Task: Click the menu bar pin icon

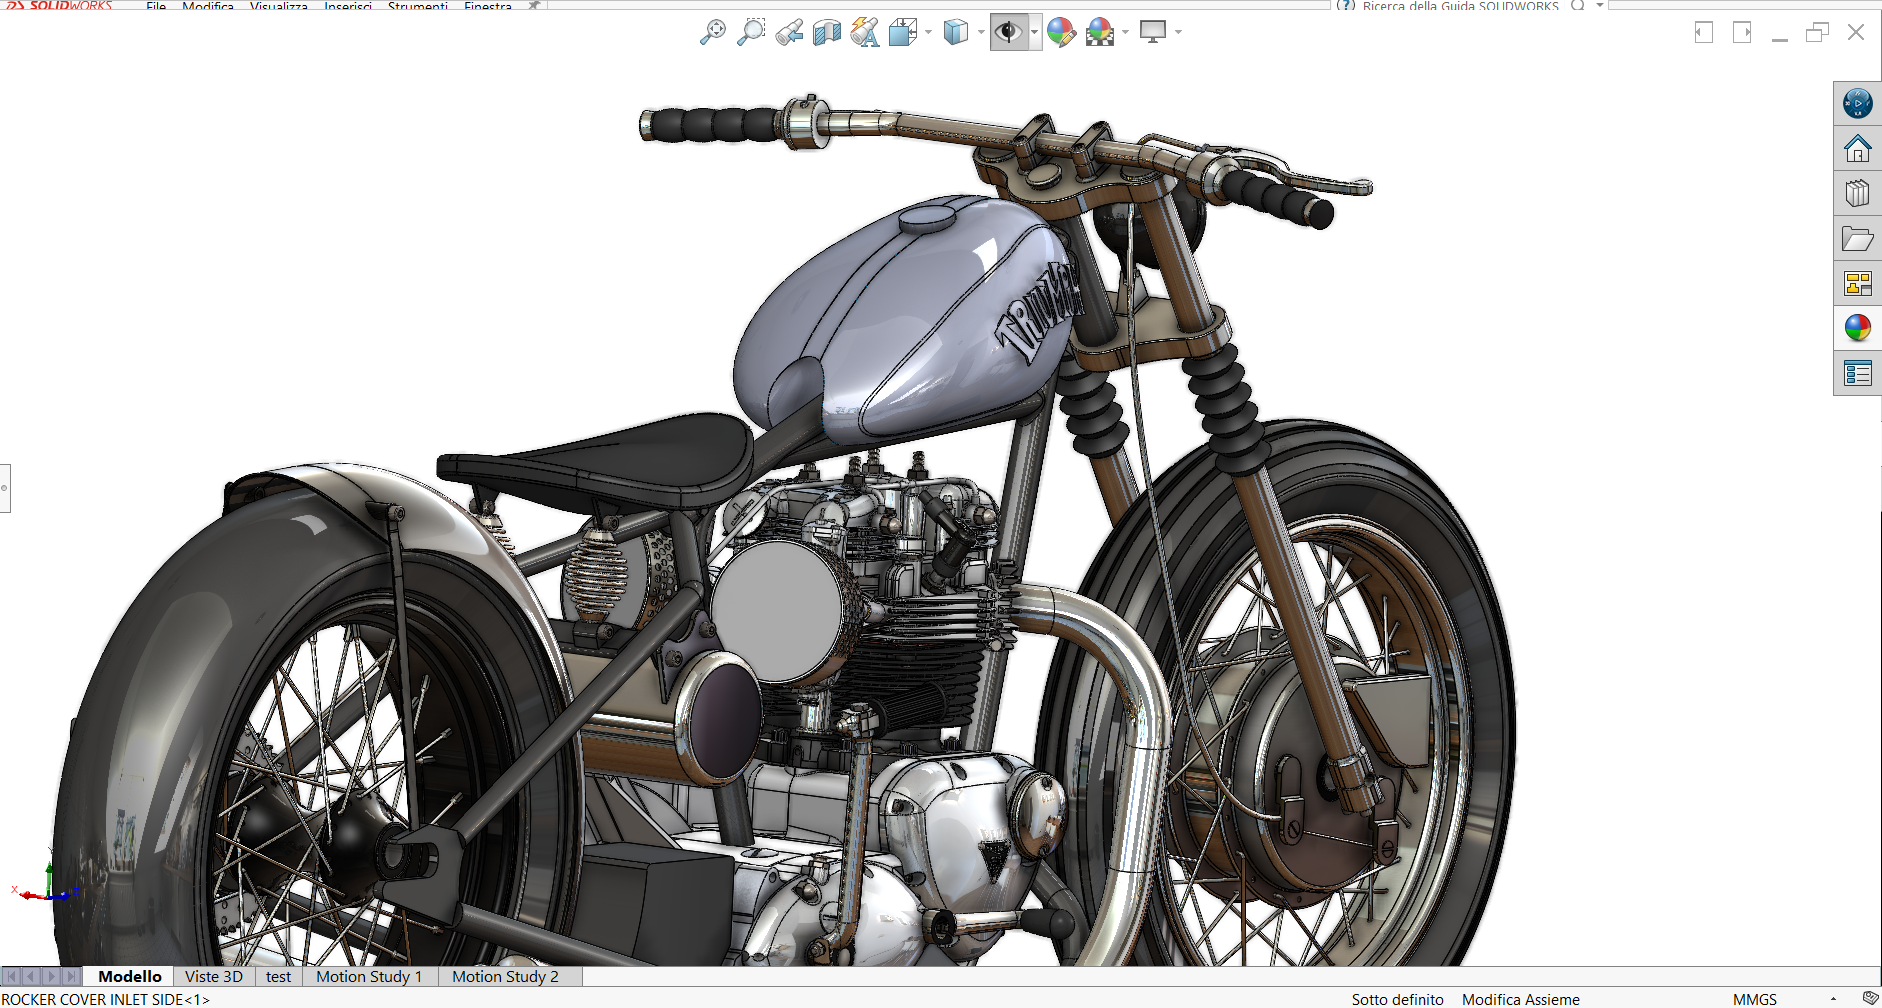Action: [534, 5]
